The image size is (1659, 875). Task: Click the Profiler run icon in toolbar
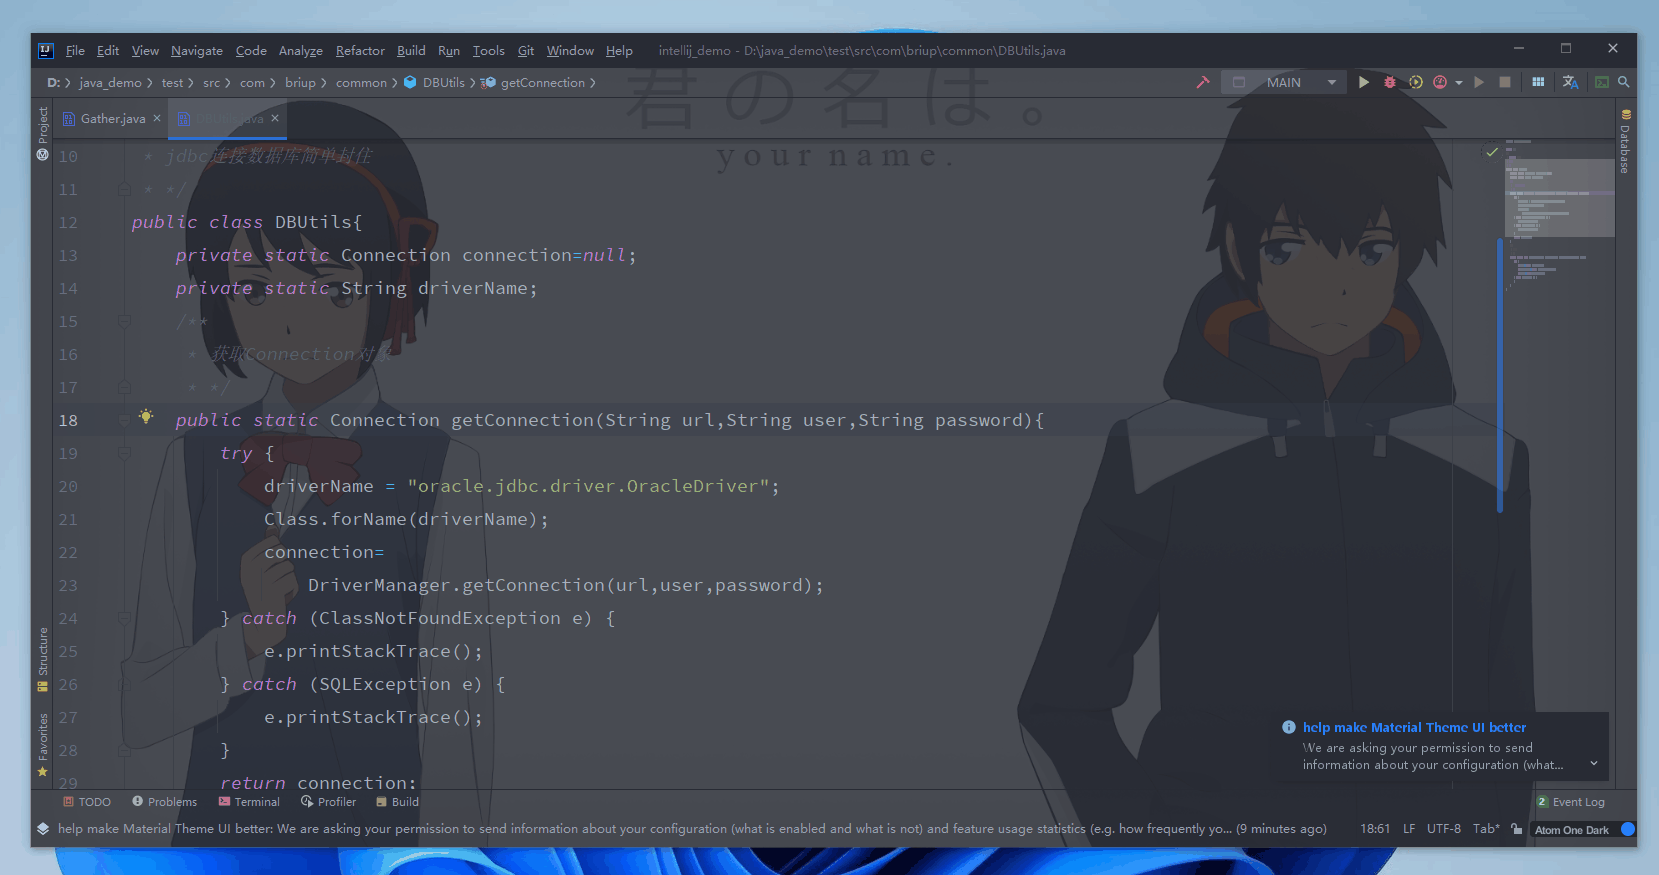[1440, 82]
